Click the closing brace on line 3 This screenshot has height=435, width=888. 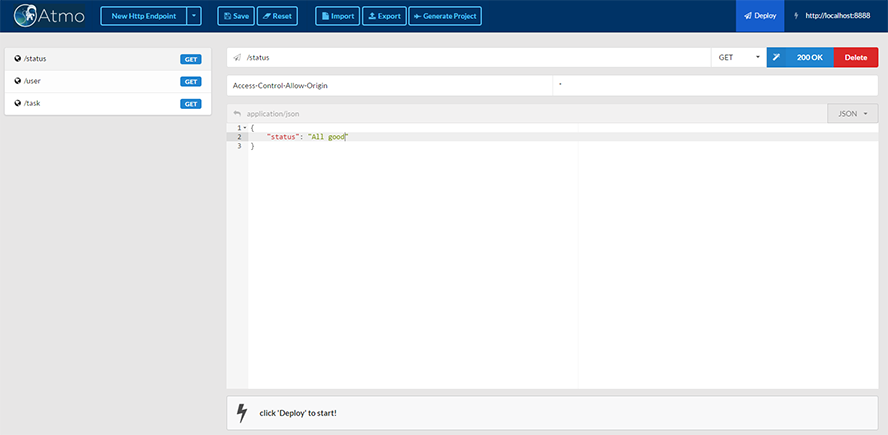tap(253, 146)
